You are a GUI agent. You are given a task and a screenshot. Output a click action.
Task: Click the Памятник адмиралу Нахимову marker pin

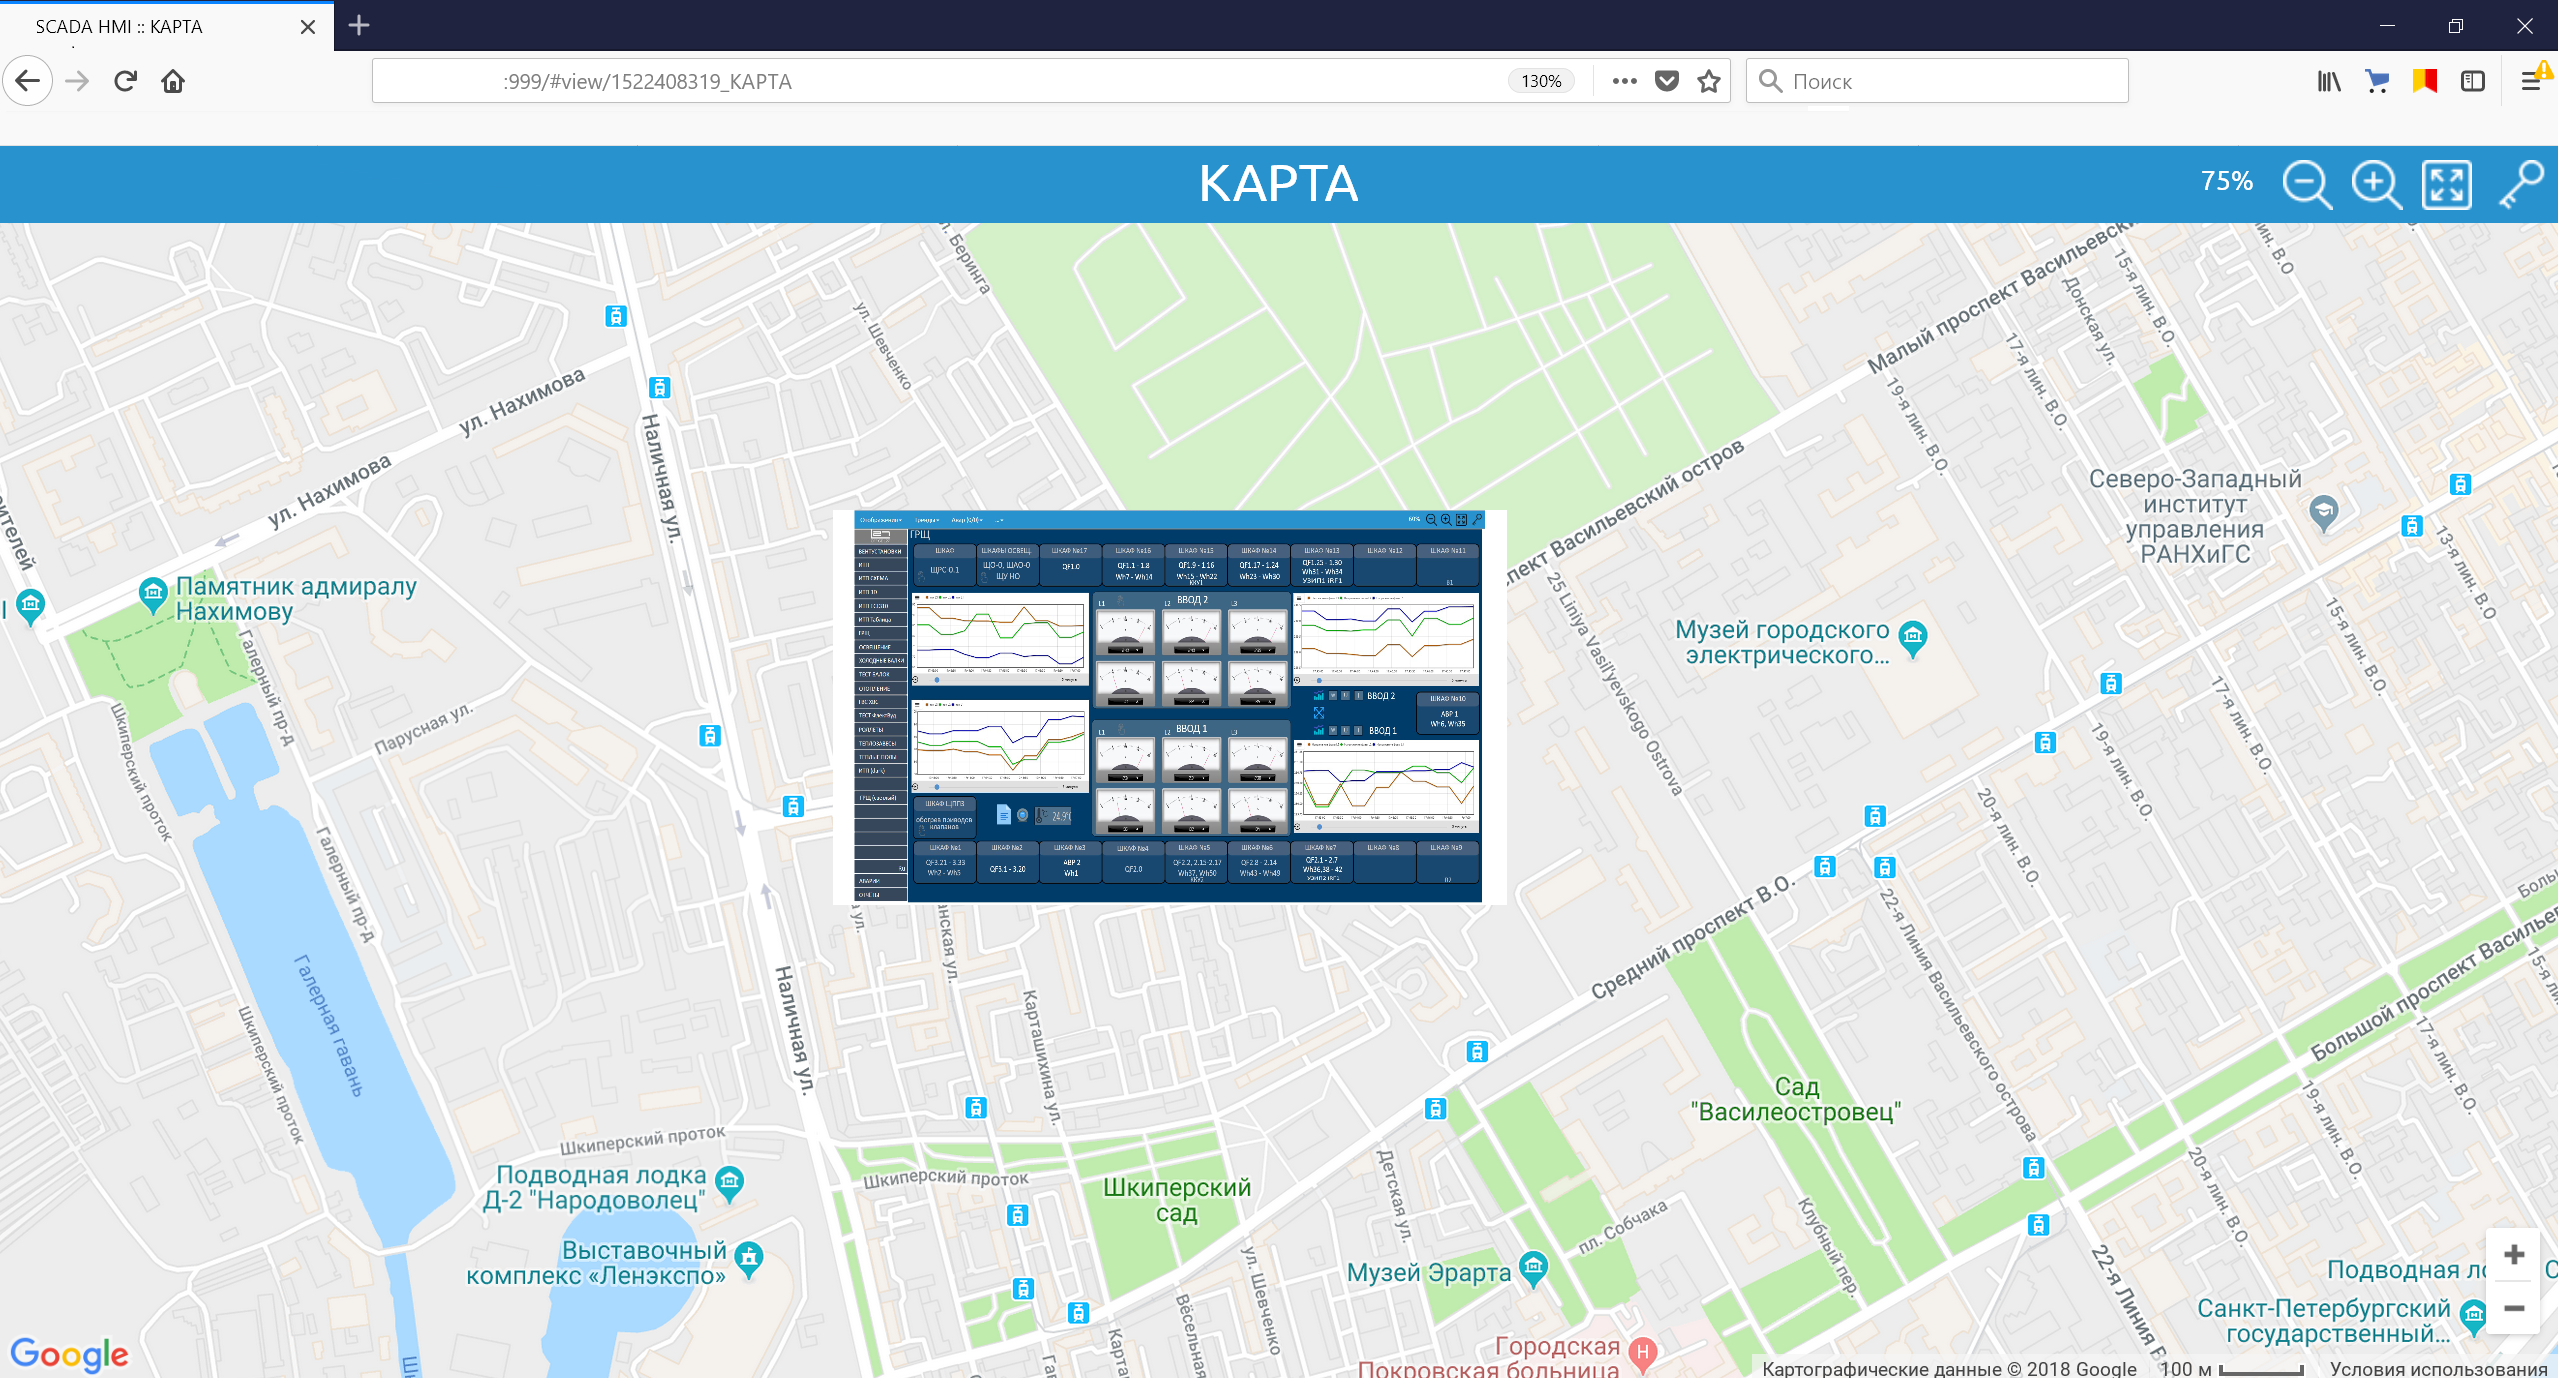tap(153, 595)
